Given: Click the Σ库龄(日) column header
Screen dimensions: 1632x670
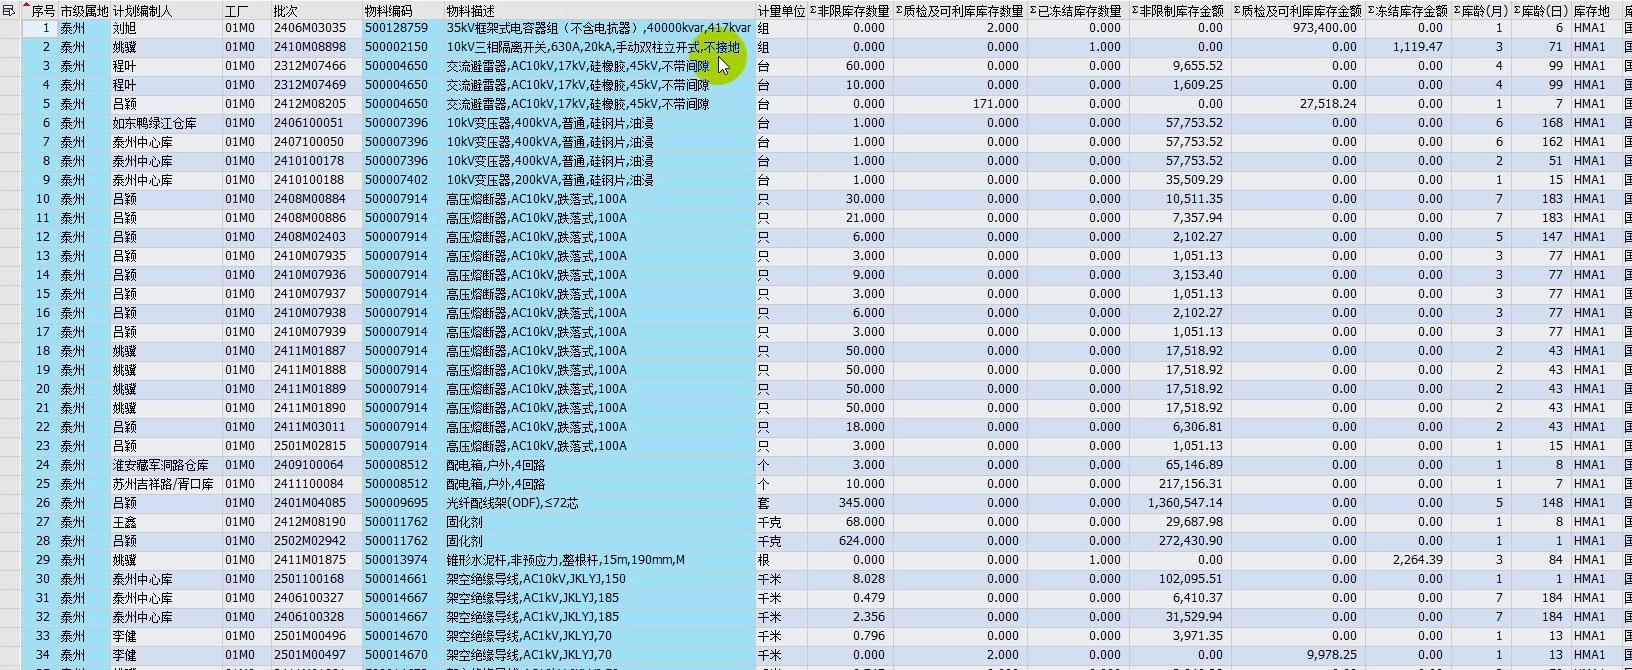Looking at the screenshot, I should pyautogui.click(x=1540, y=11).
